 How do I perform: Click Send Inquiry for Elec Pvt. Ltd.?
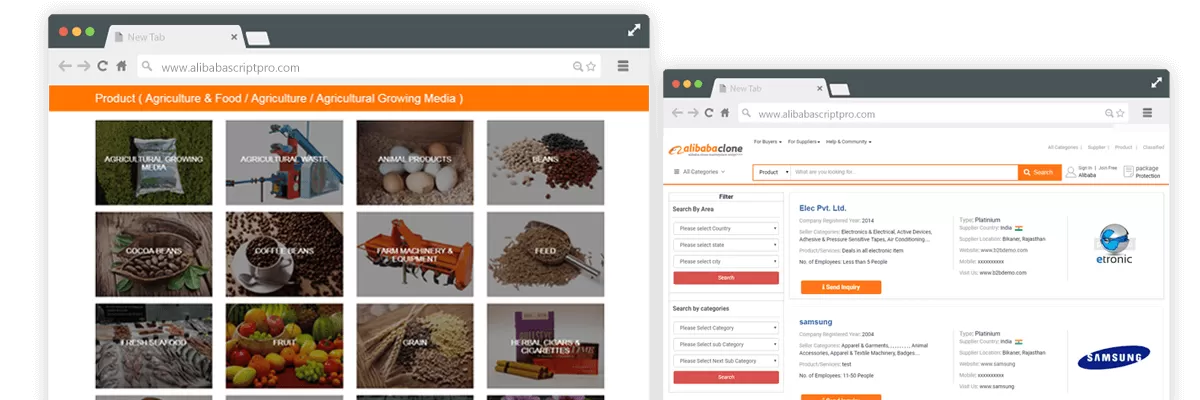[841, 287]
